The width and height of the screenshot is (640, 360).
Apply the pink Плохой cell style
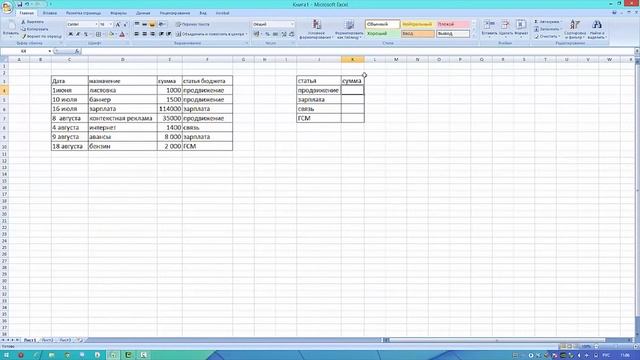click(453, 24)
